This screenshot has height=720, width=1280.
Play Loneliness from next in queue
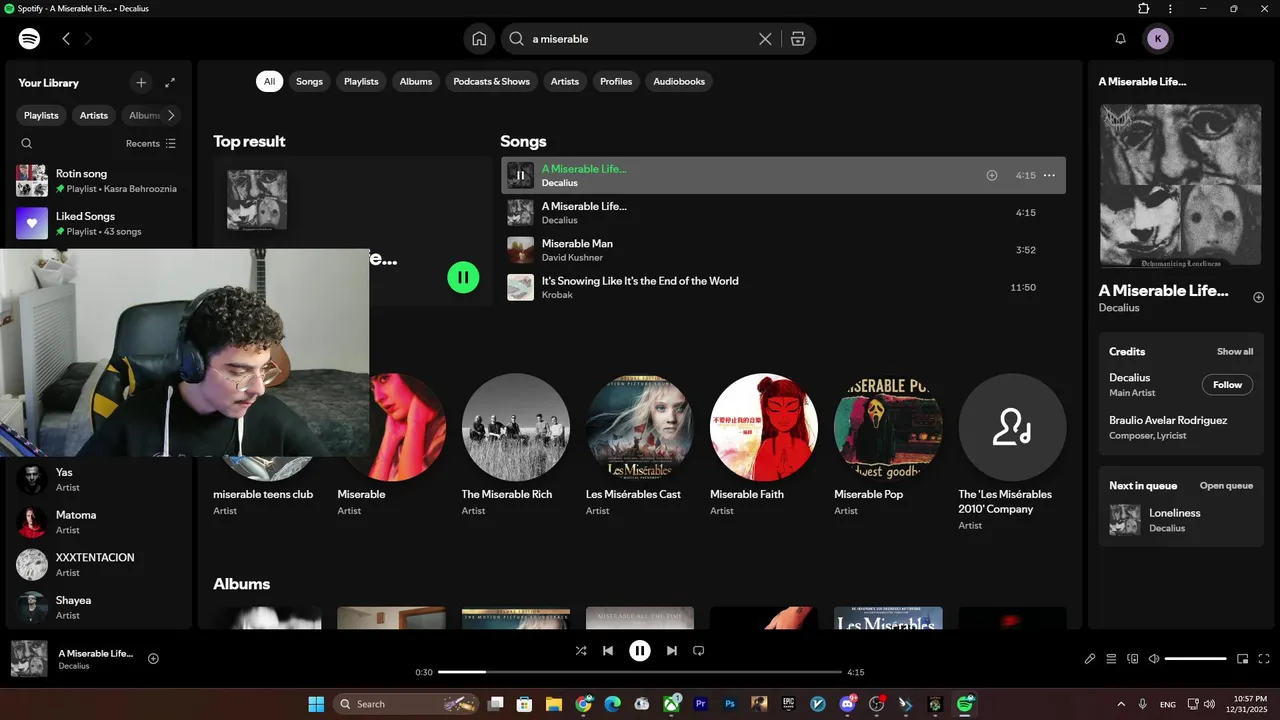point(1181,520)
